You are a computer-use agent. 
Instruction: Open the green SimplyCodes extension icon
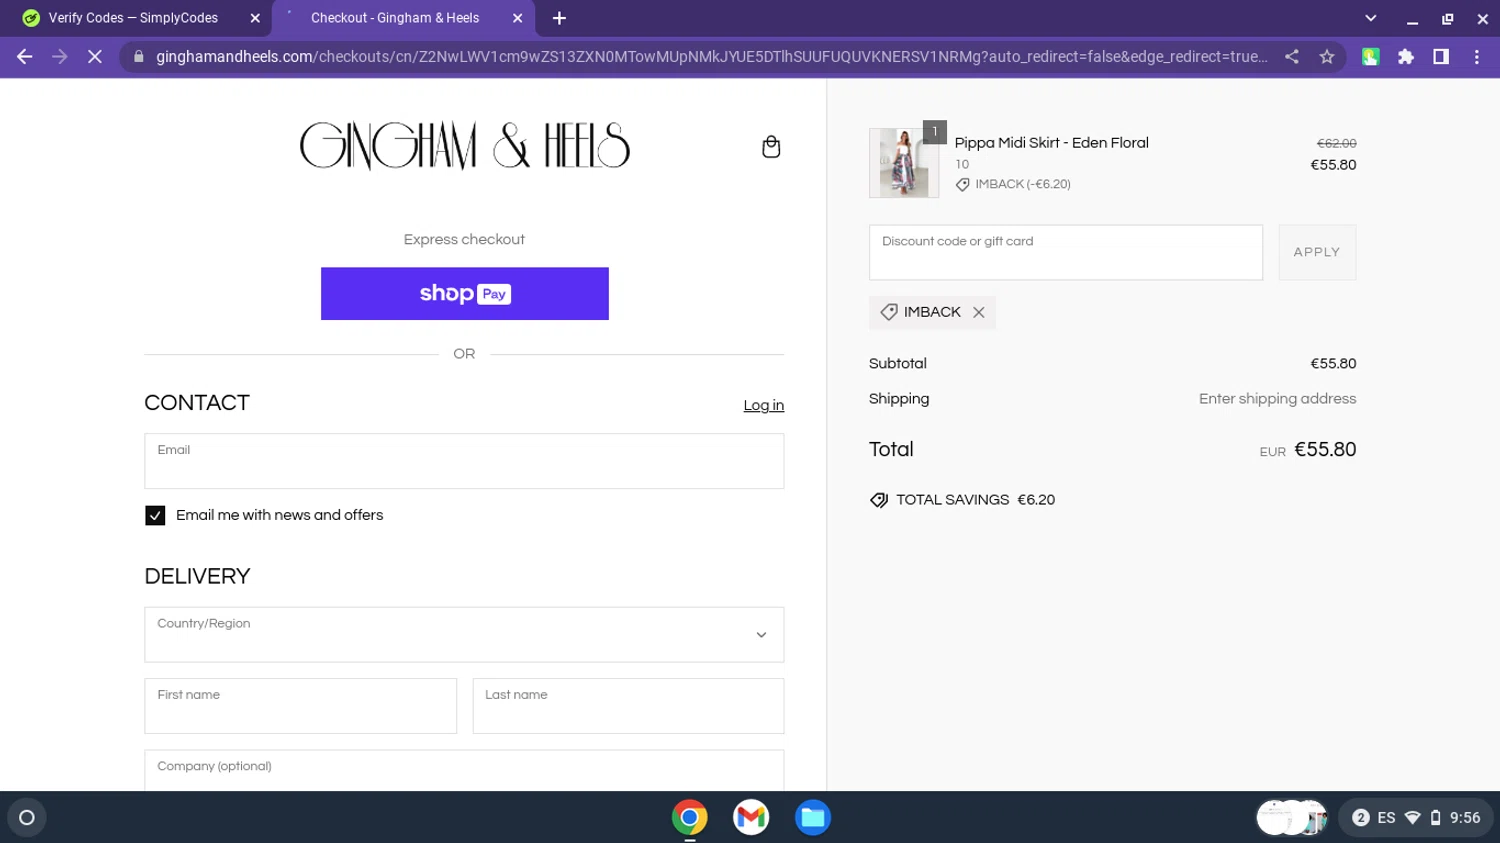[1371, 57]
